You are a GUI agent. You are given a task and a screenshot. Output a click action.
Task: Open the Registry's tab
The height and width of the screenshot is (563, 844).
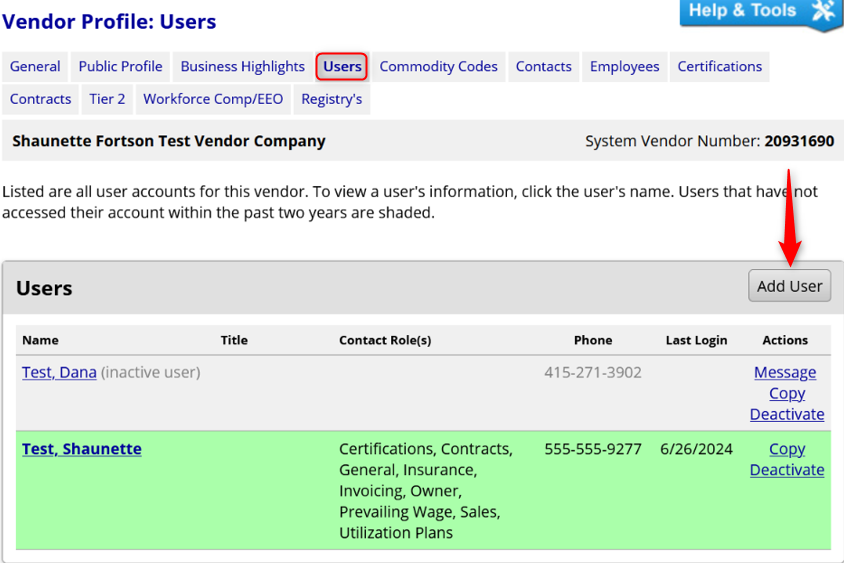[331, 99]
